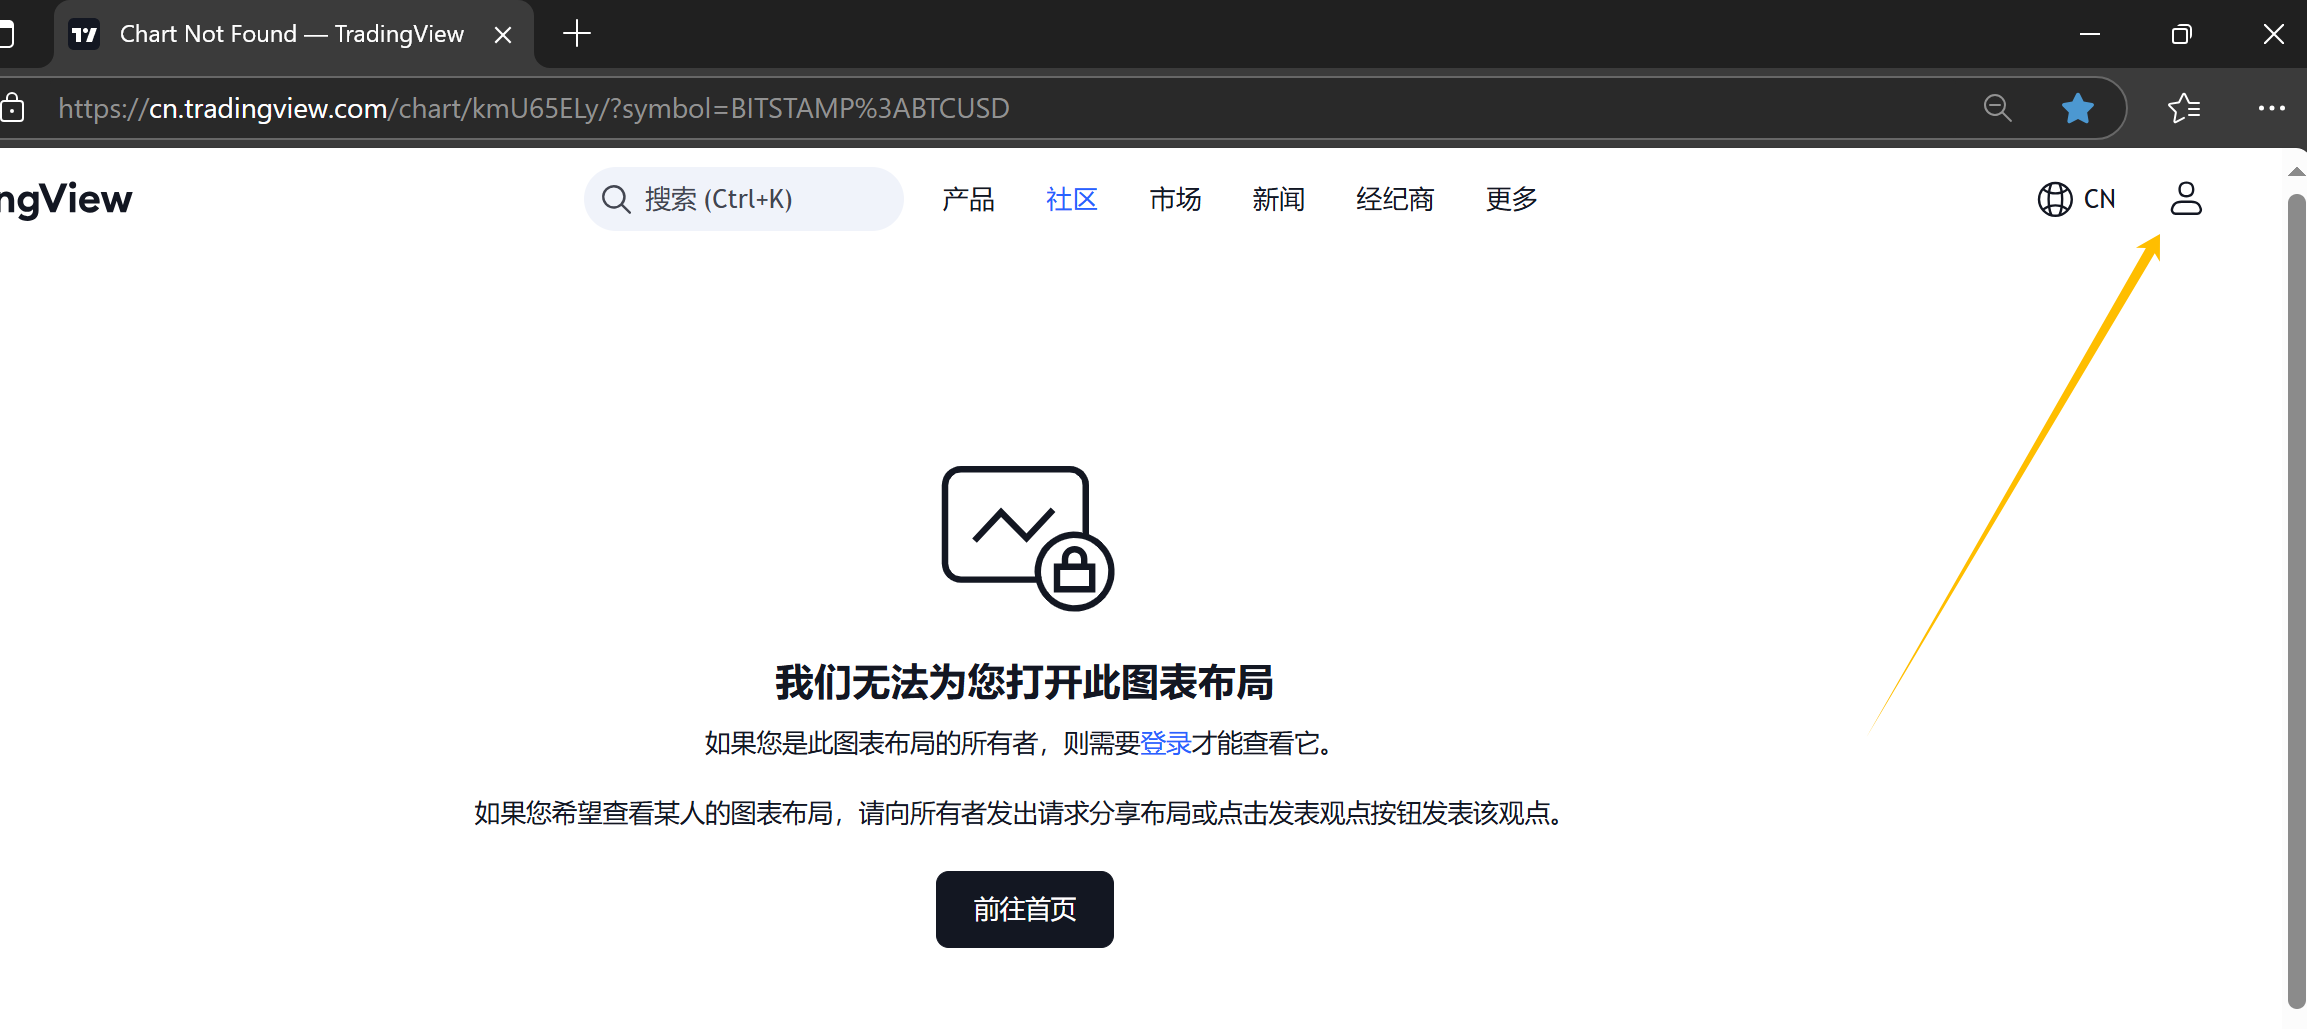The width and height of the screenshot is (2307, 1029).
Task: Click the globe language icon next to CN
Action: coord(2054,199)
